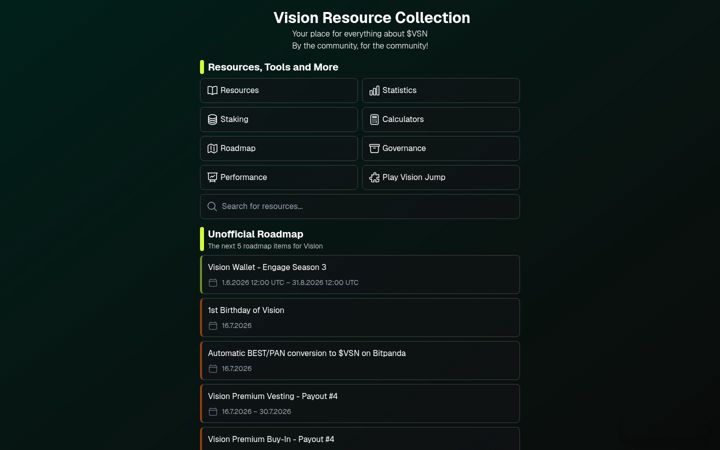Click the date range 16.7.2026 – 30.7.2026
This screenshot has width=720, height=450.
[x=256, y=412]
